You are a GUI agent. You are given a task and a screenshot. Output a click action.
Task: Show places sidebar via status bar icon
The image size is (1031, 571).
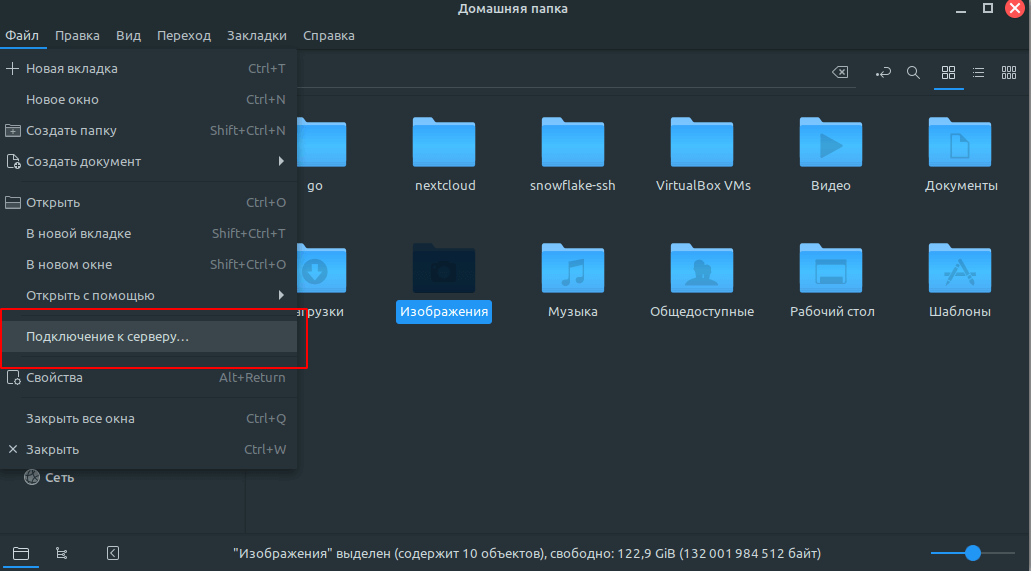point(21,553)
